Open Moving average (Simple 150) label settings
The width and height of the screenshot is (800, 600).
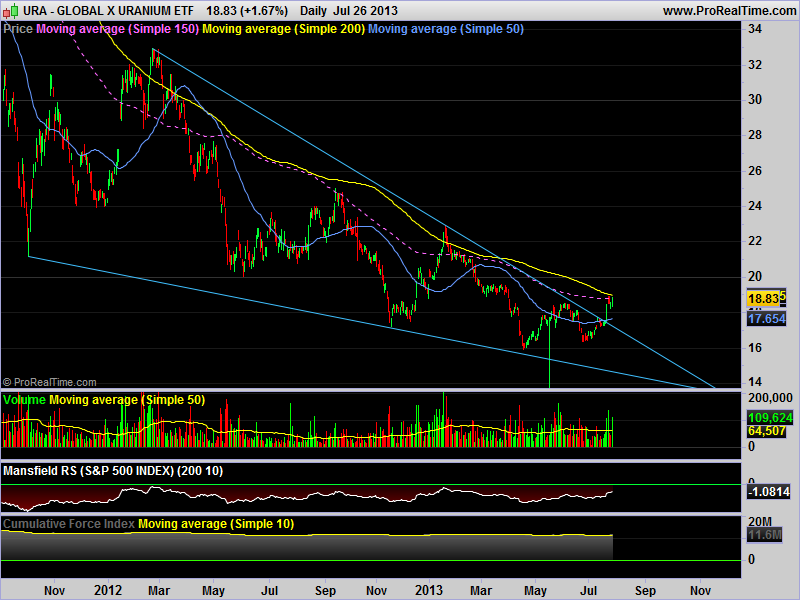click(x=117, y=29)
